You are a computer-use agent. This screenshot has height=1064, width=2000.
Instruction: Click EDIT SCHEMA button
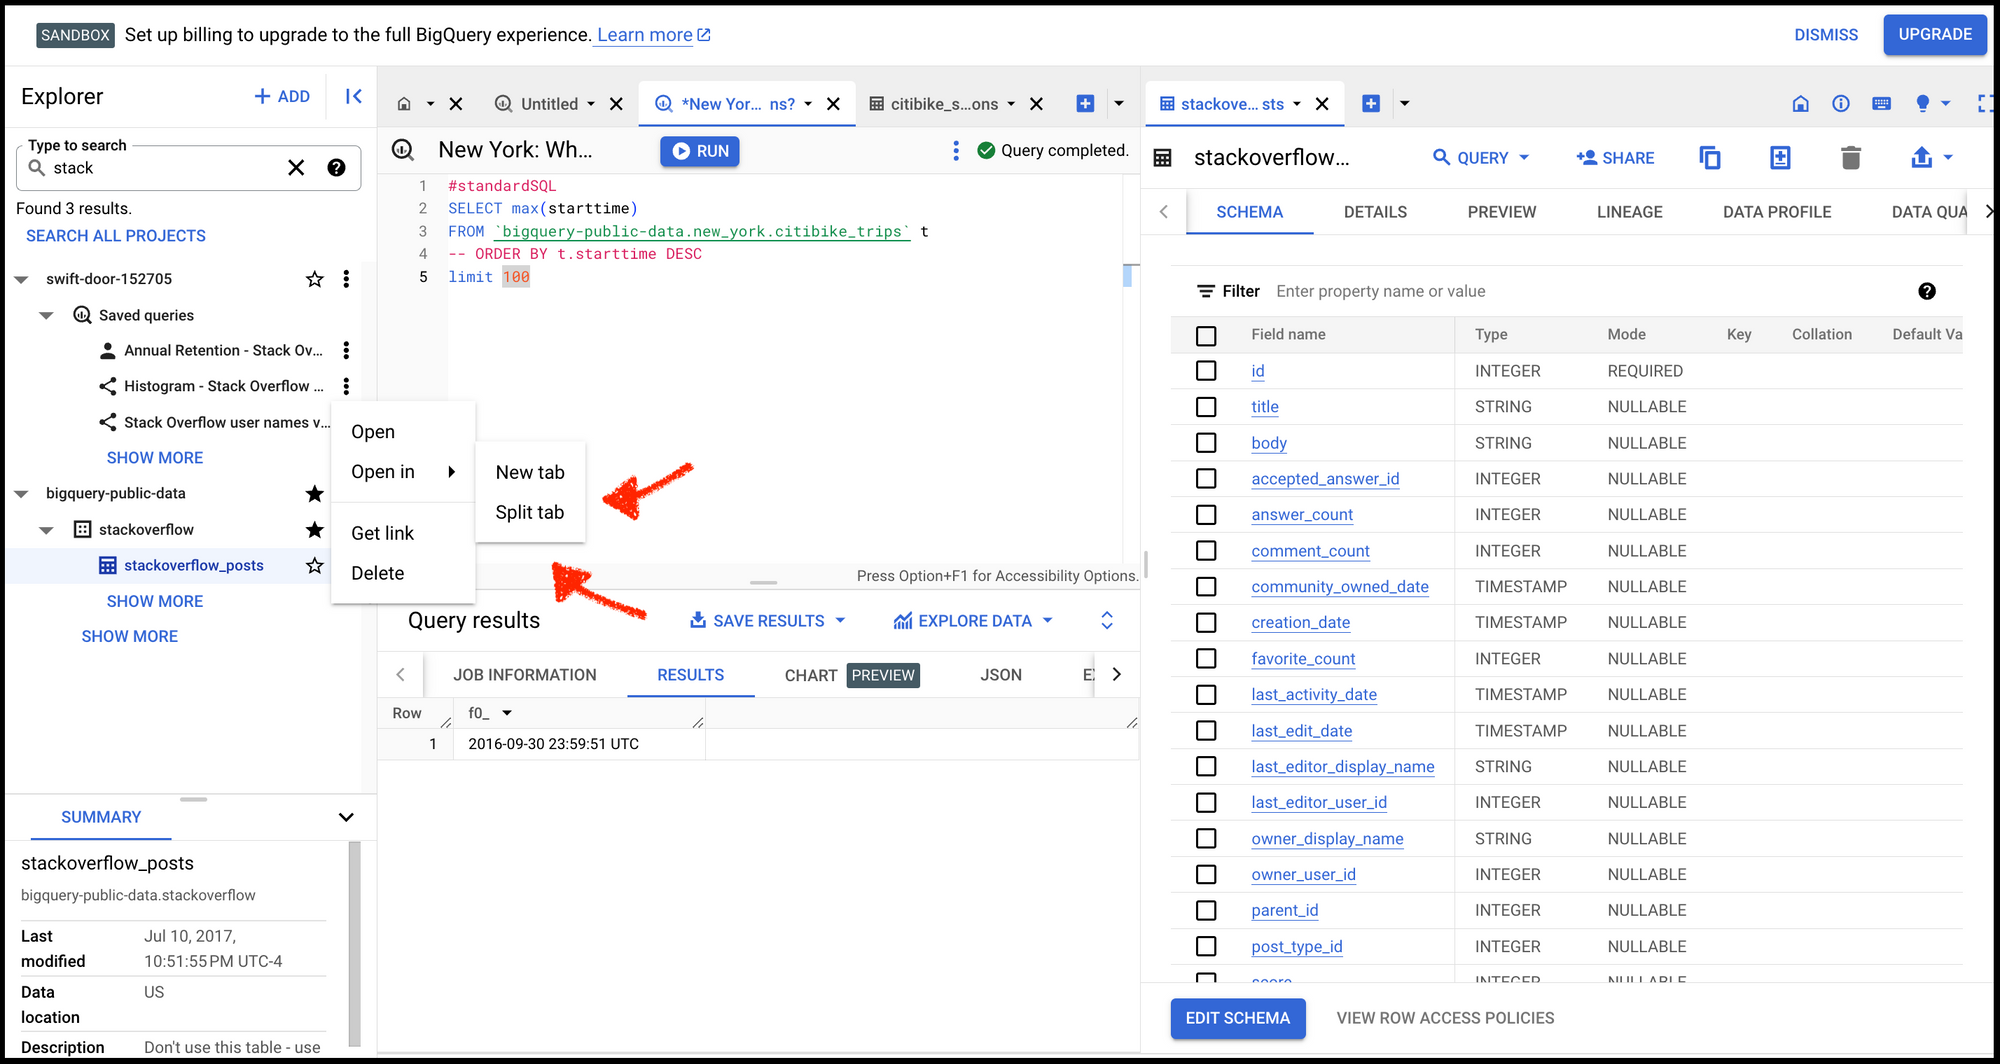1238,1018
